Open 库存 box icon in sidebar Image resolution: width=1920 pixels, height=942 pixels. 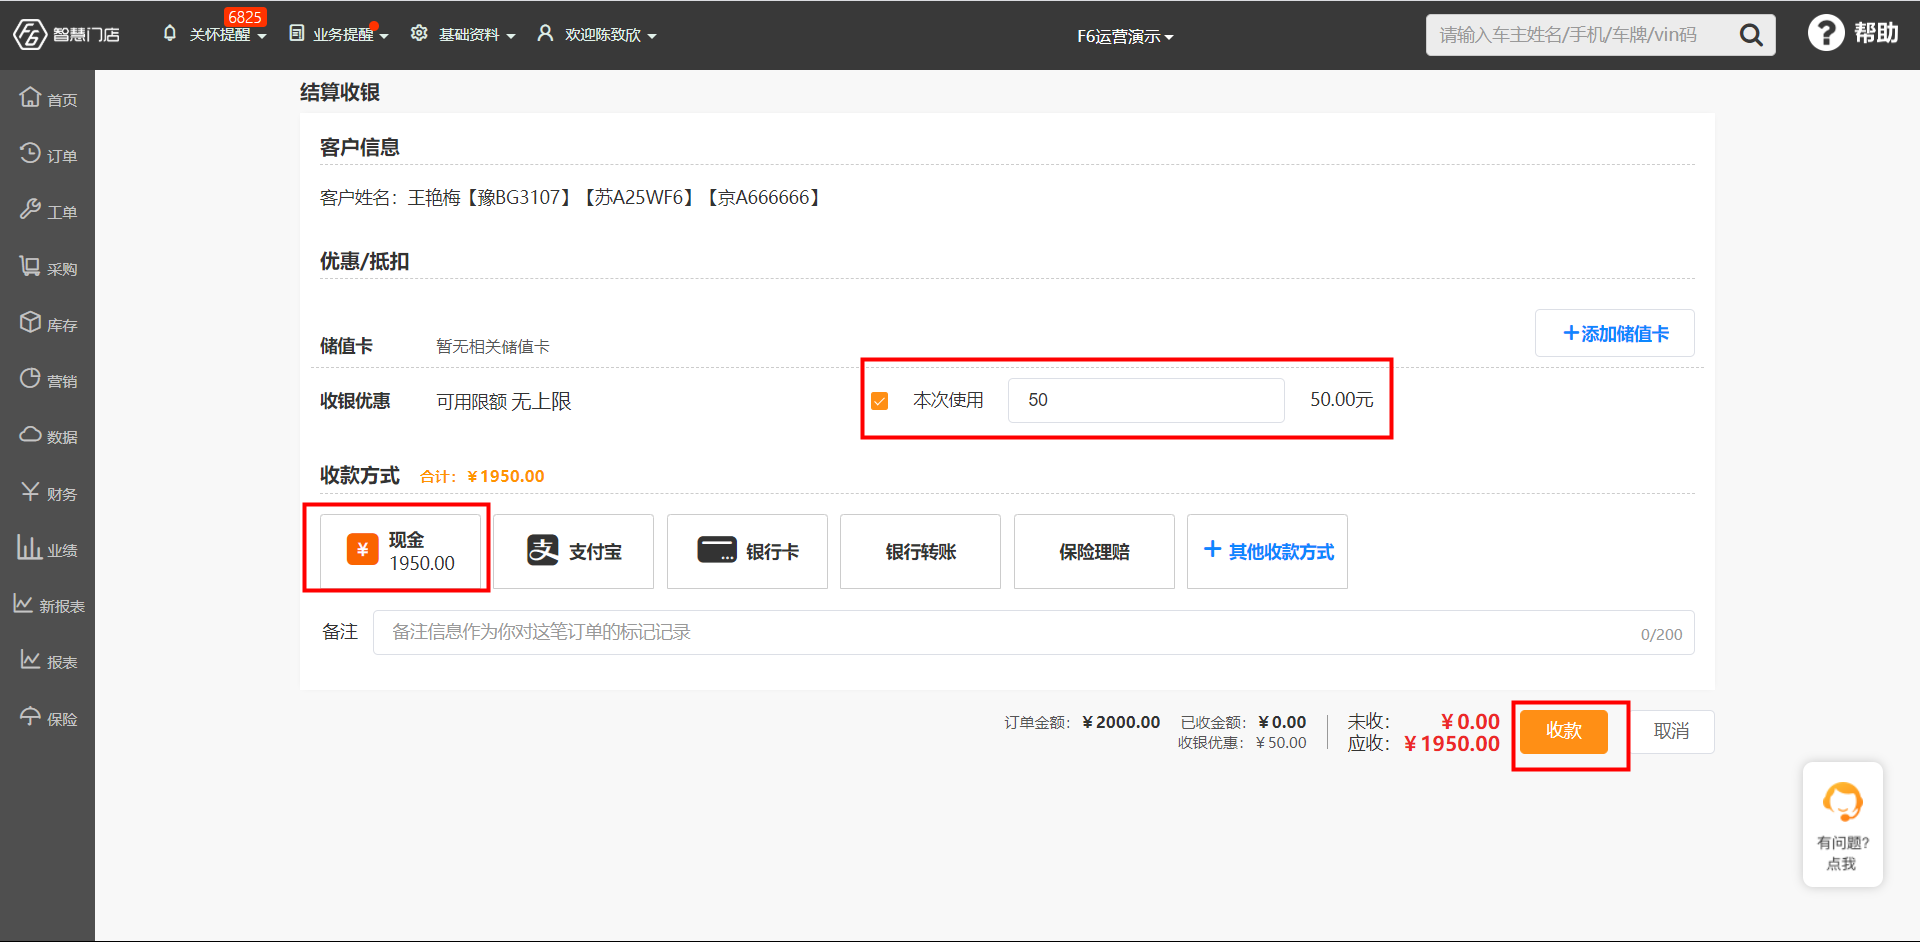(30, 322)
